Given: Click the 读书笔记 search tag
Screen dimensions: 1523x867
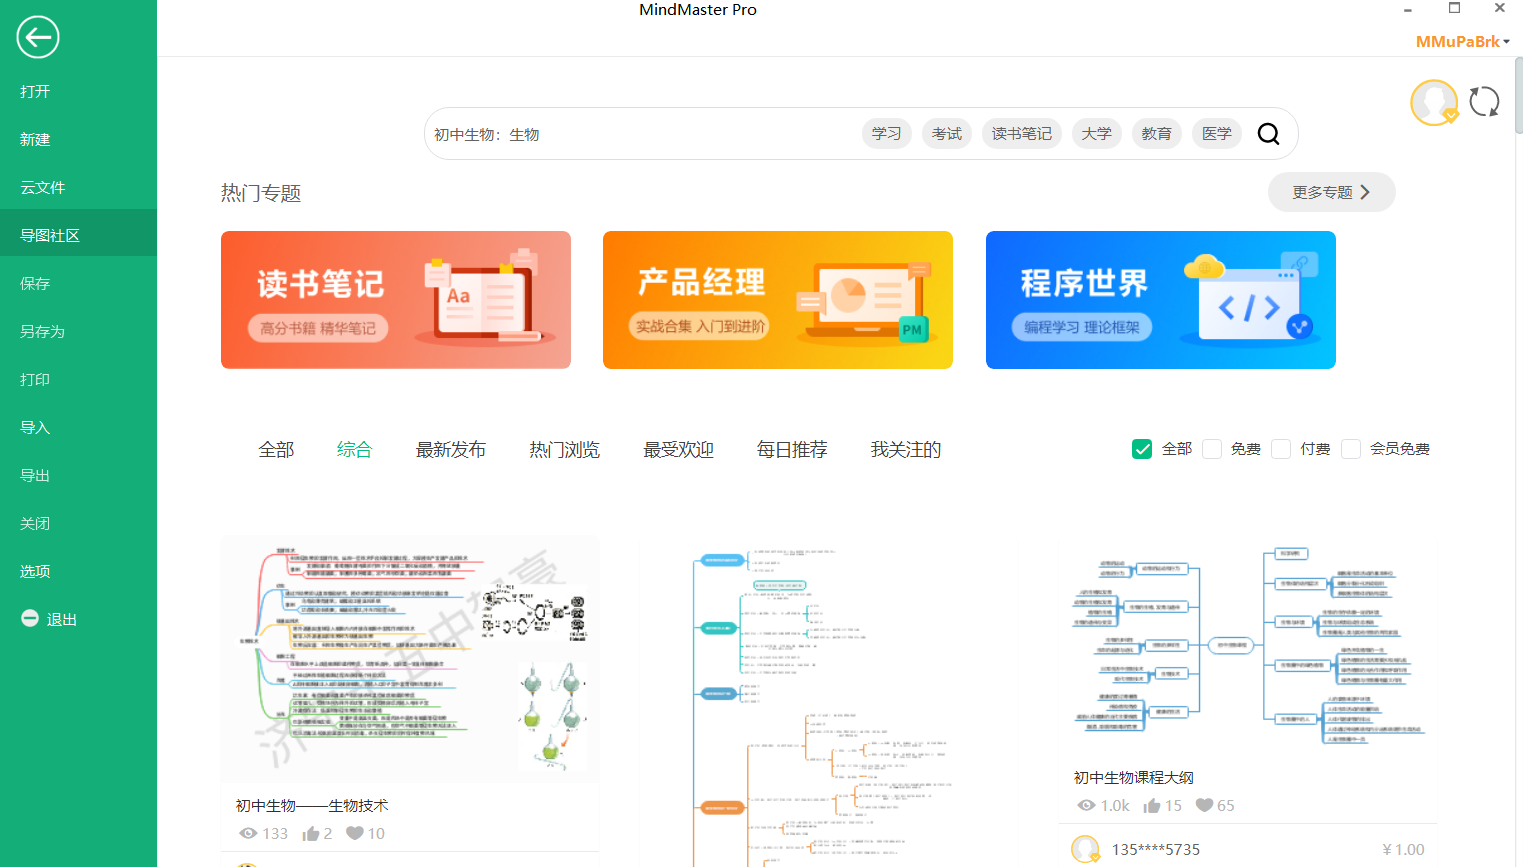Looking at the screenshot, I should coord(1022,134).
